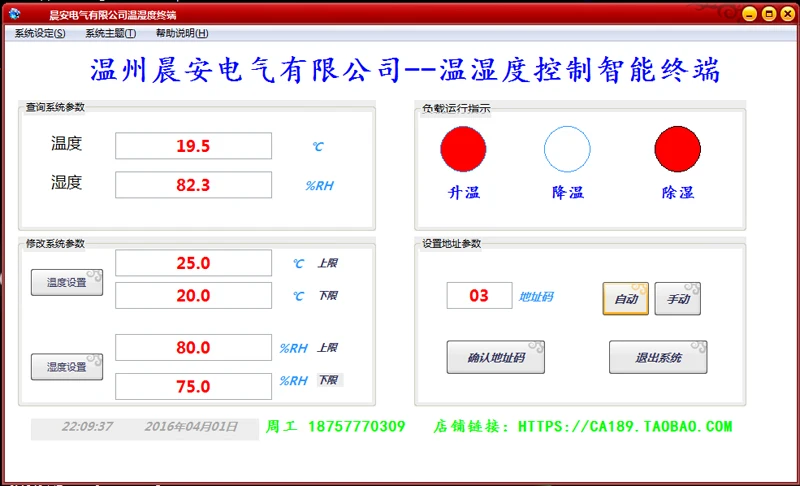This screenshot has width=800, height=486.
Task: Maximize the window
Action: (x=768, y=14)
